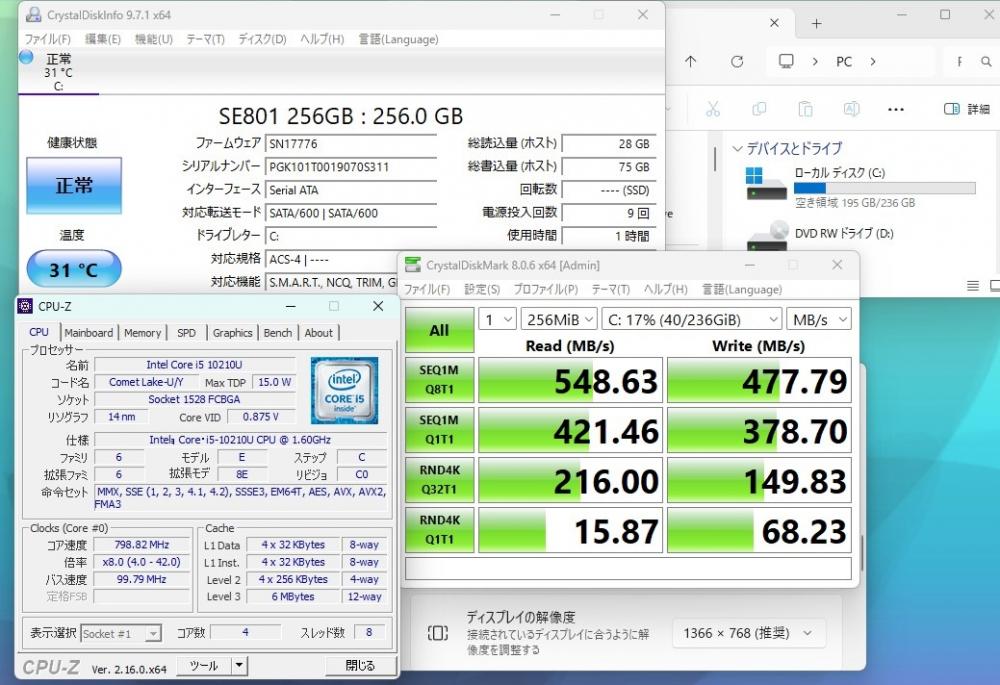Open CrystalDiskInfo Theme menu
This screenshot has width=1000, height=685.
(x=205, y=39)
